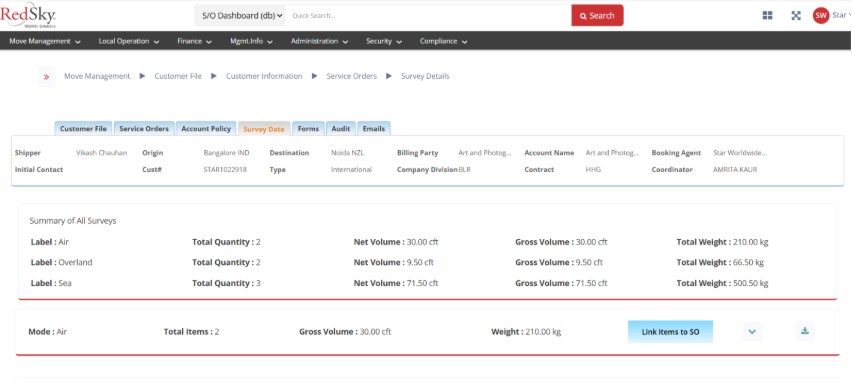Click origin value Bangalore IND

point(226,153)
